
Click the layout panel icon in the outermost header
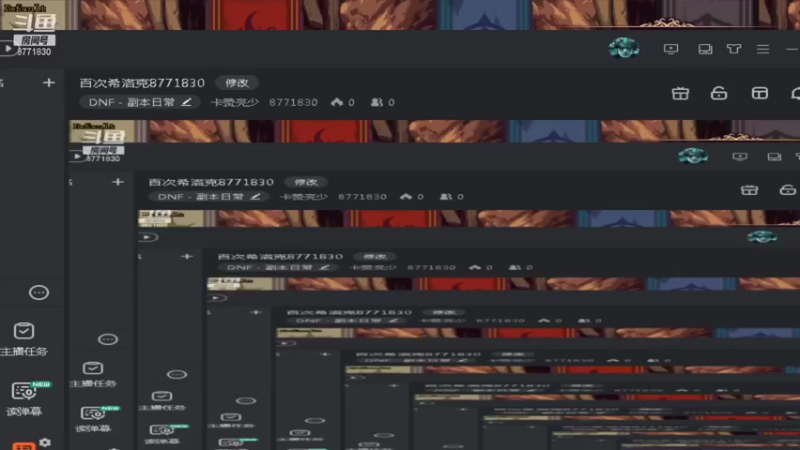(x=760, y=93)
